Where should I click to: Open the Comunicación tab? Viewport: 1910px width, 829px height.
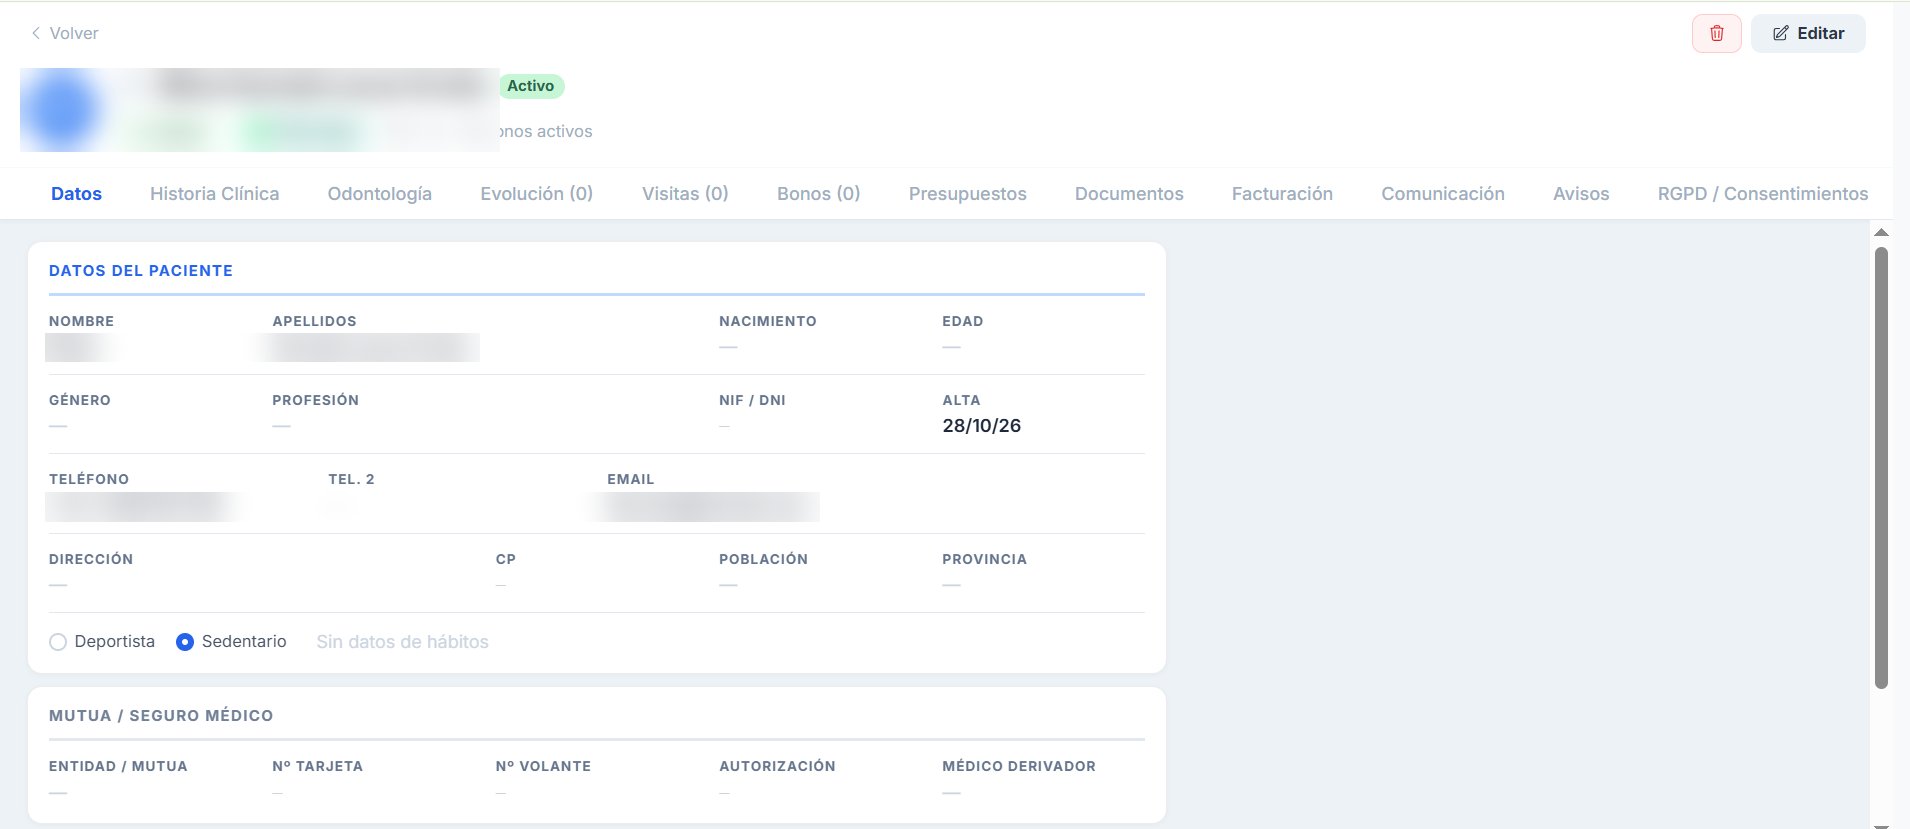coord(1443,194)
